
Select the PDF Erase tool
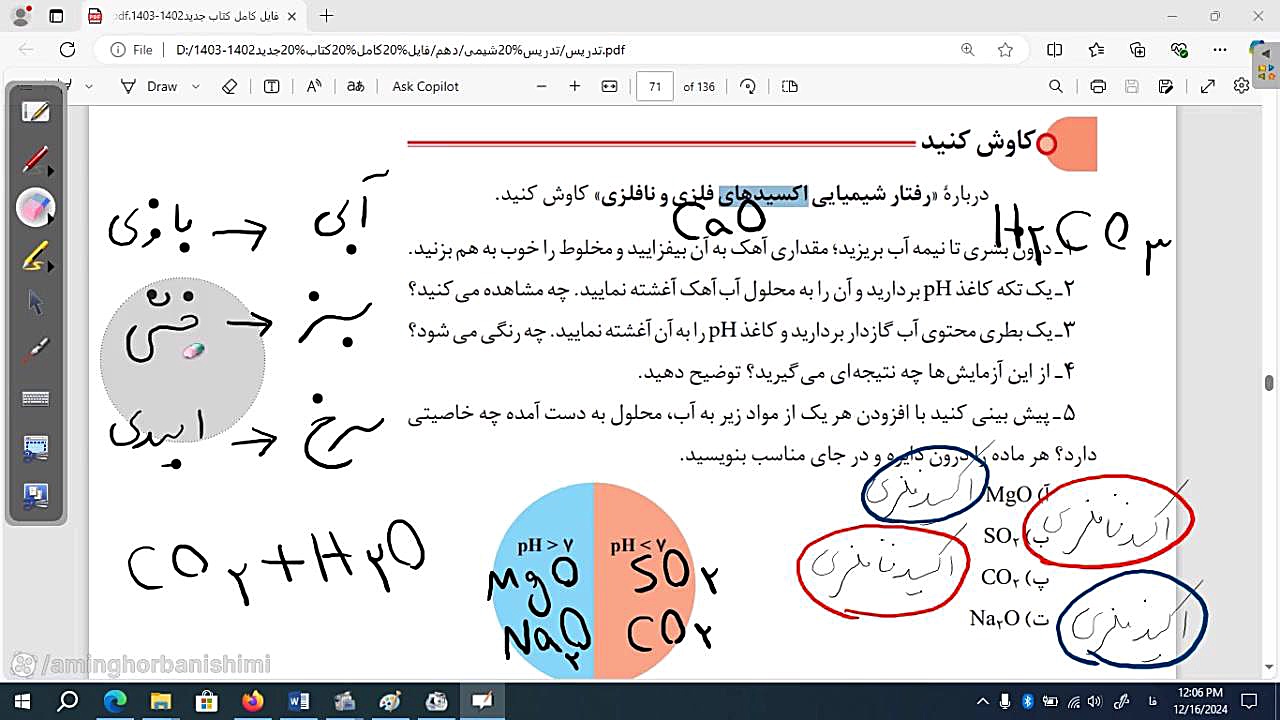click(229, 87)
